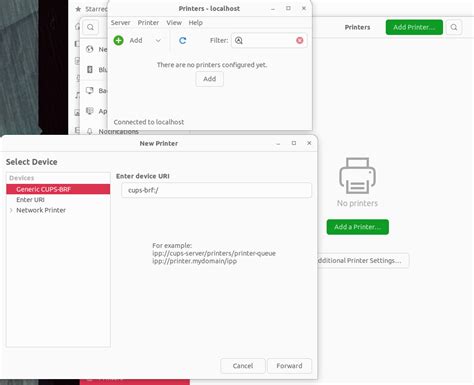
Task: Open Background settings monitor icon
Action: [90, 90]
